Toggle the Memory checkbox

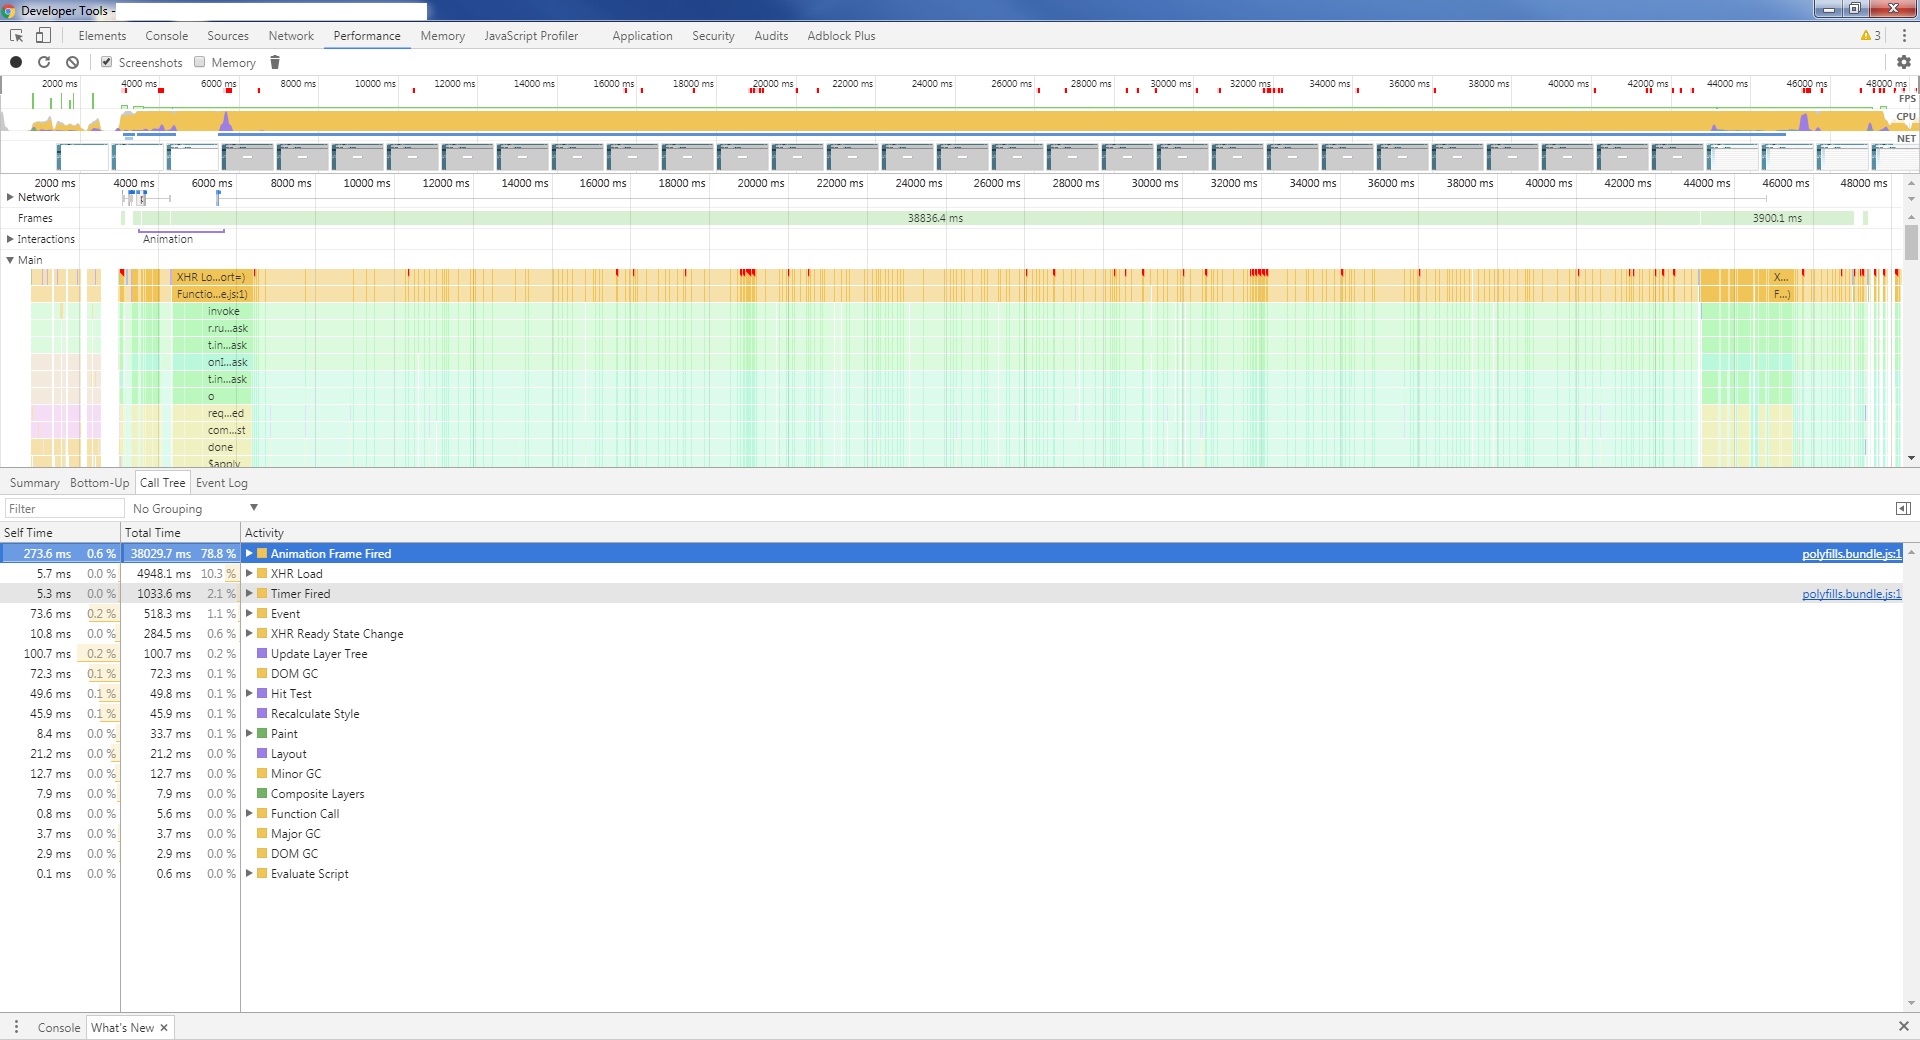pos(199,62)
